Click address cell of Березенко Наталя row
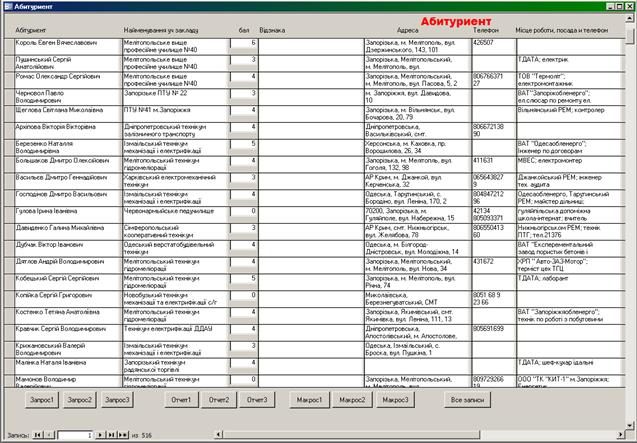This screenshot has width=637, height=443. coord(418,147)
